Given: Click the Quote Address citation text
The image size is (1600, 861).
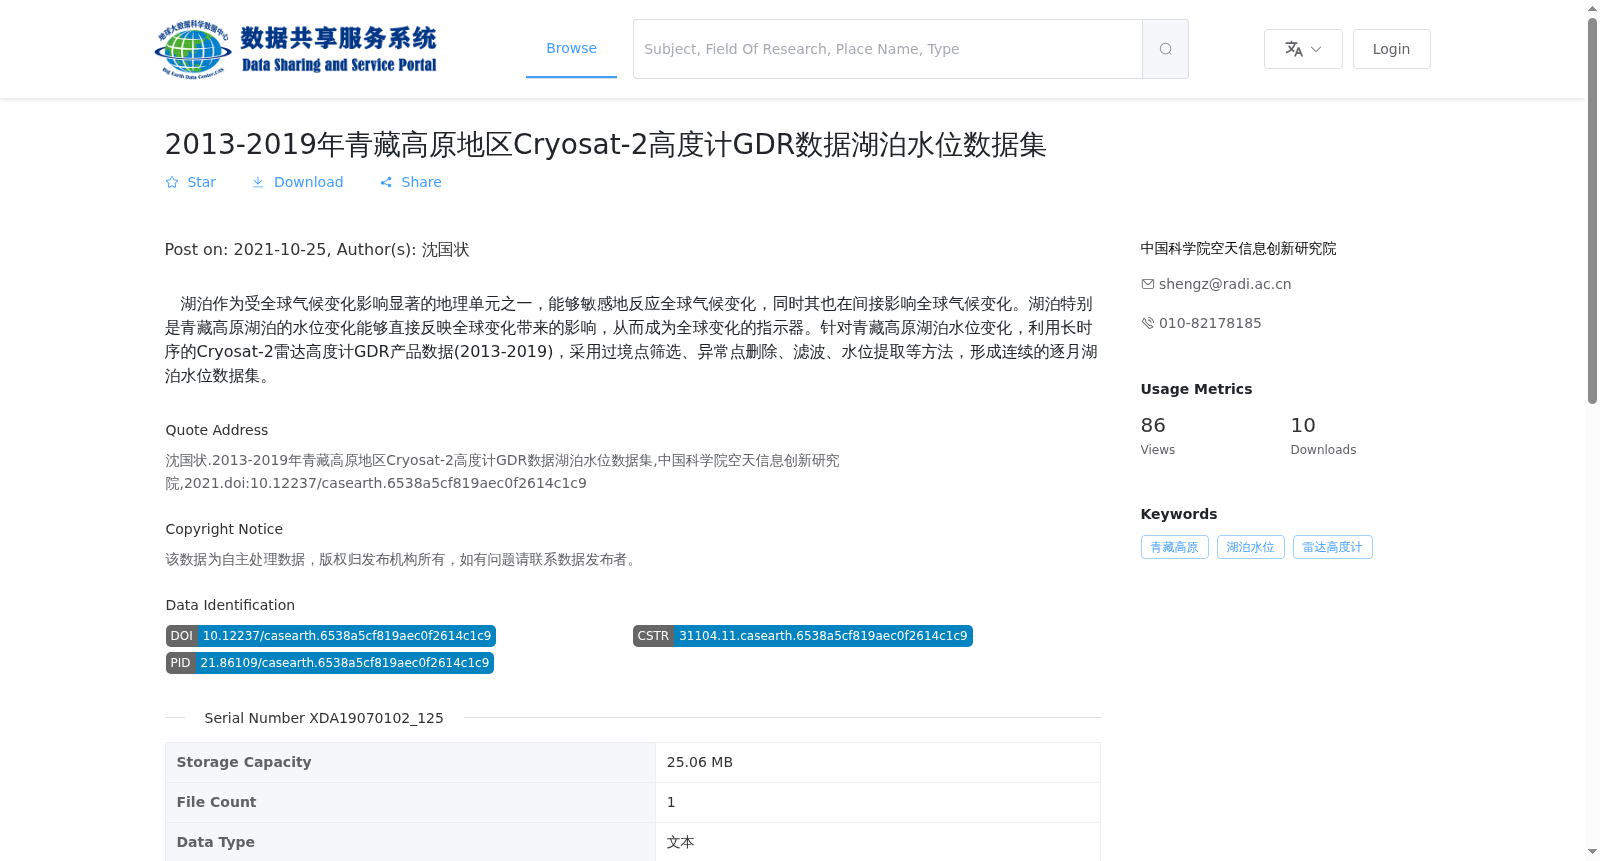Looking at the screenshot, I should [x=503, y=472].
